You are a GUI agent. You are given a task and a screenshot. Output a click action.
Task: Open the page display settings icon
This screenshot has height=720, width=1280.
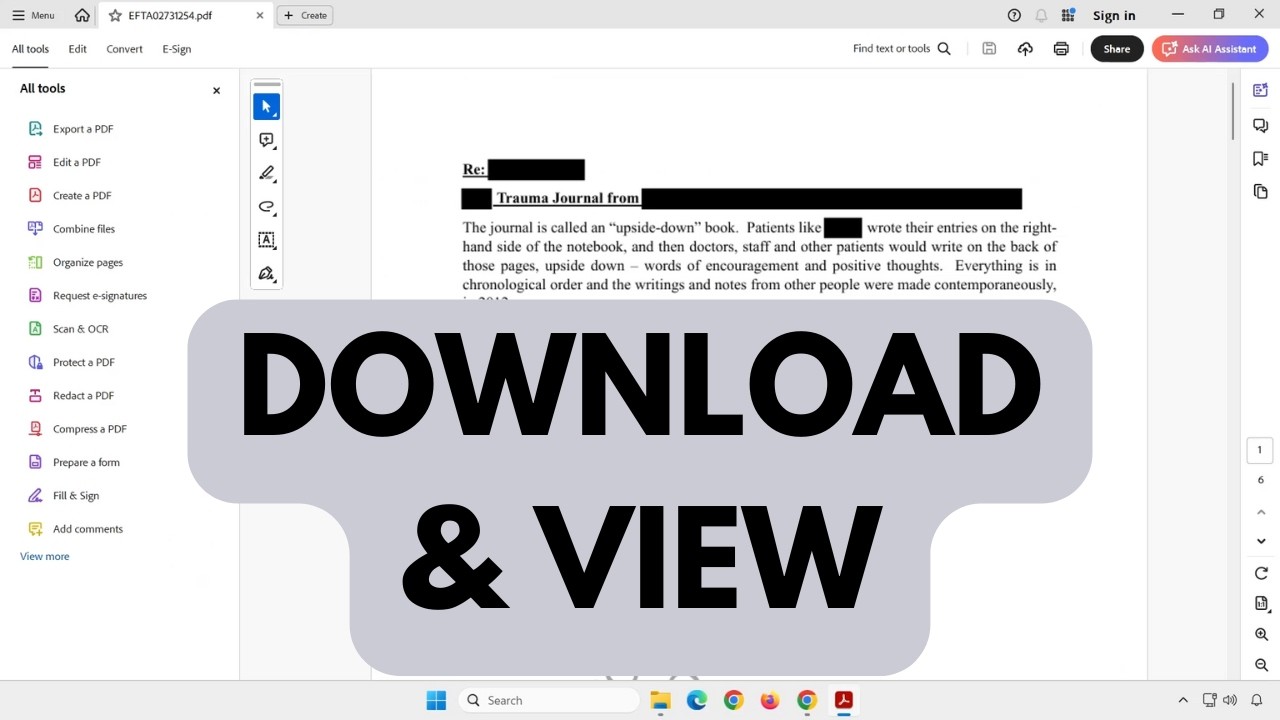click(1261, 603)
